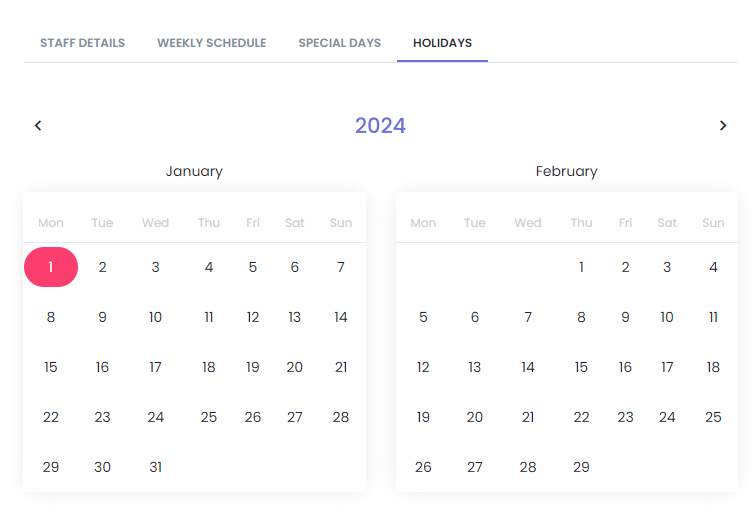Choose January 24 on the calendar
The width and height of the screenshot is (754, 532).
point(155,417)
